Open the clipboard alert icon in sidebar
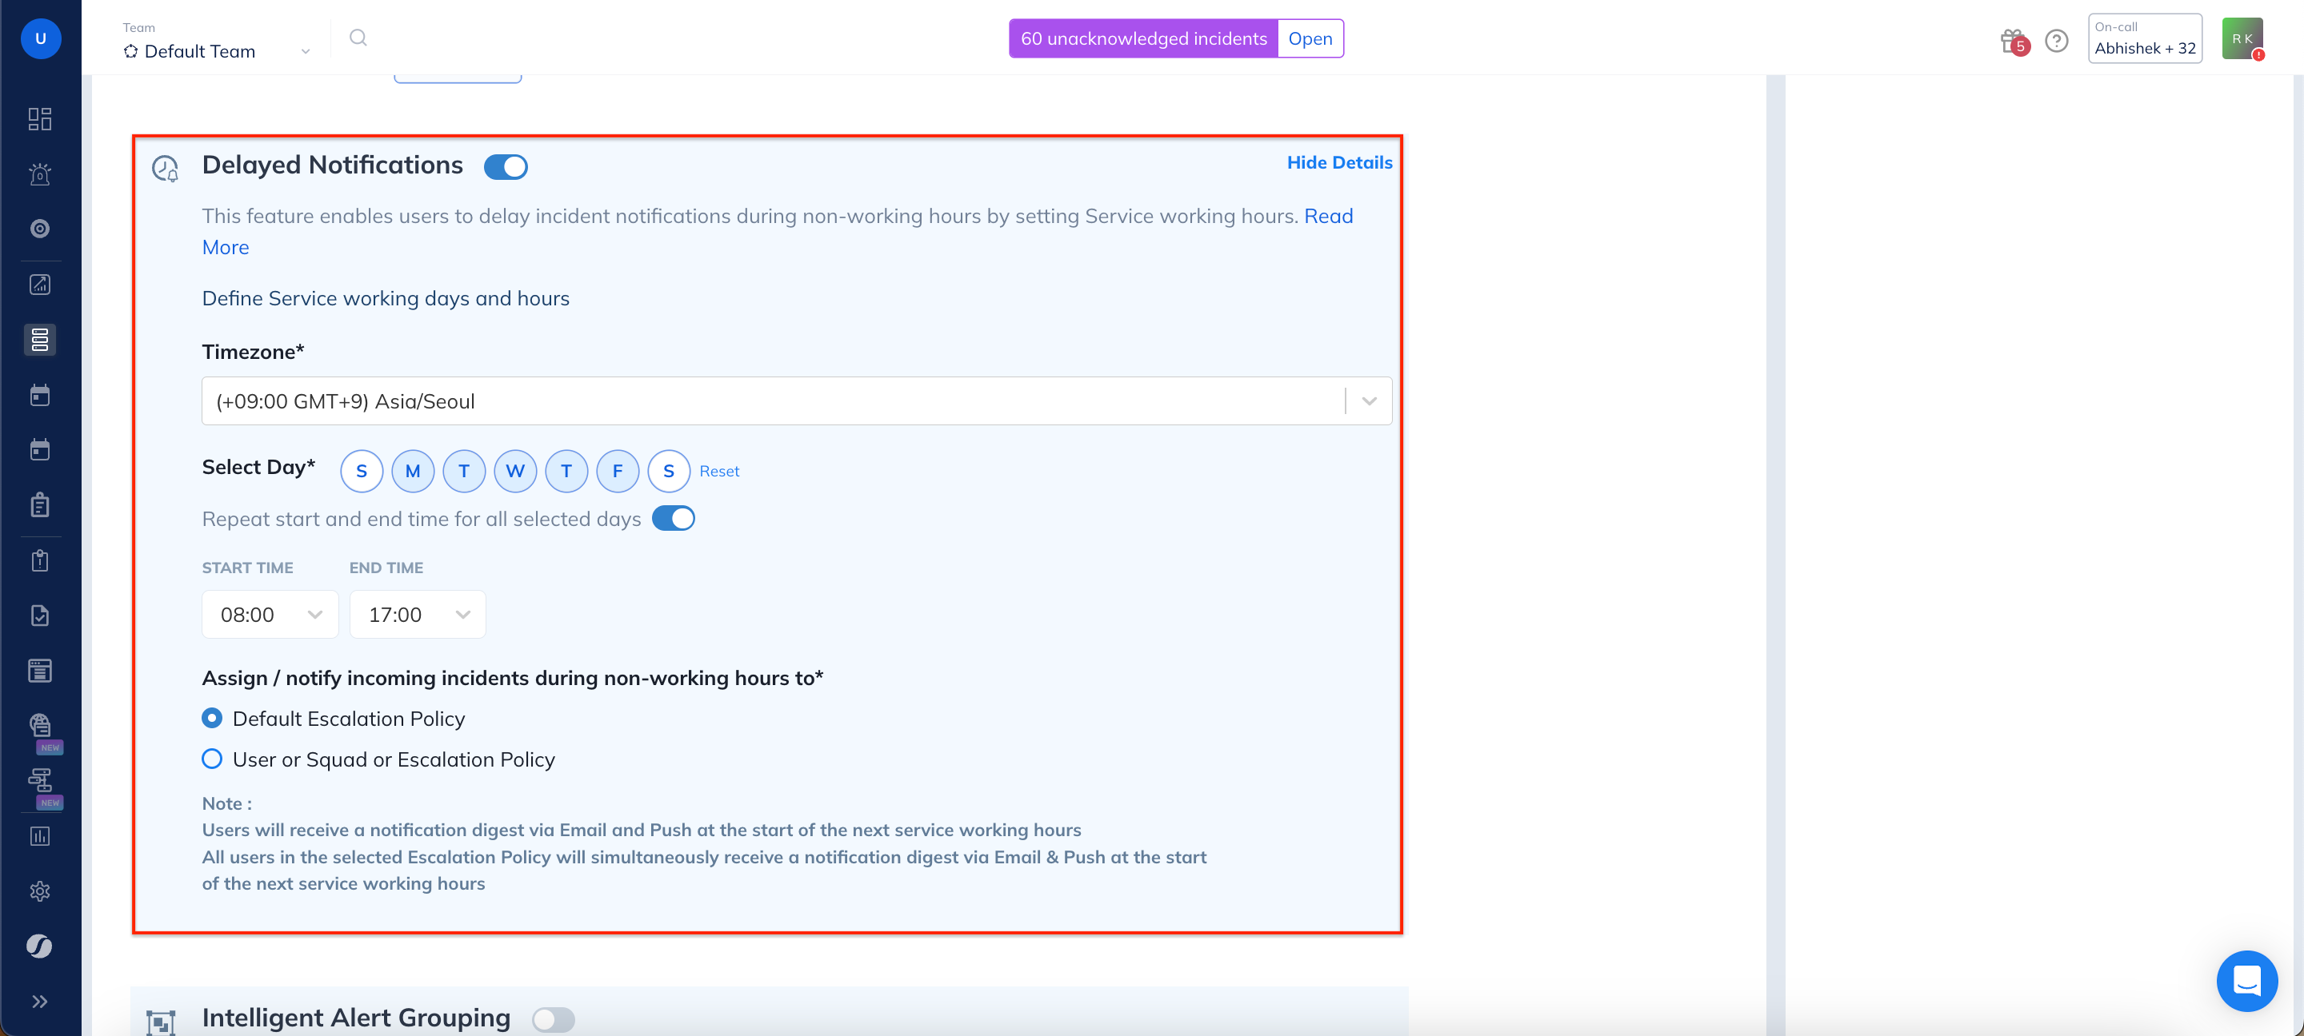 point(40,560)
